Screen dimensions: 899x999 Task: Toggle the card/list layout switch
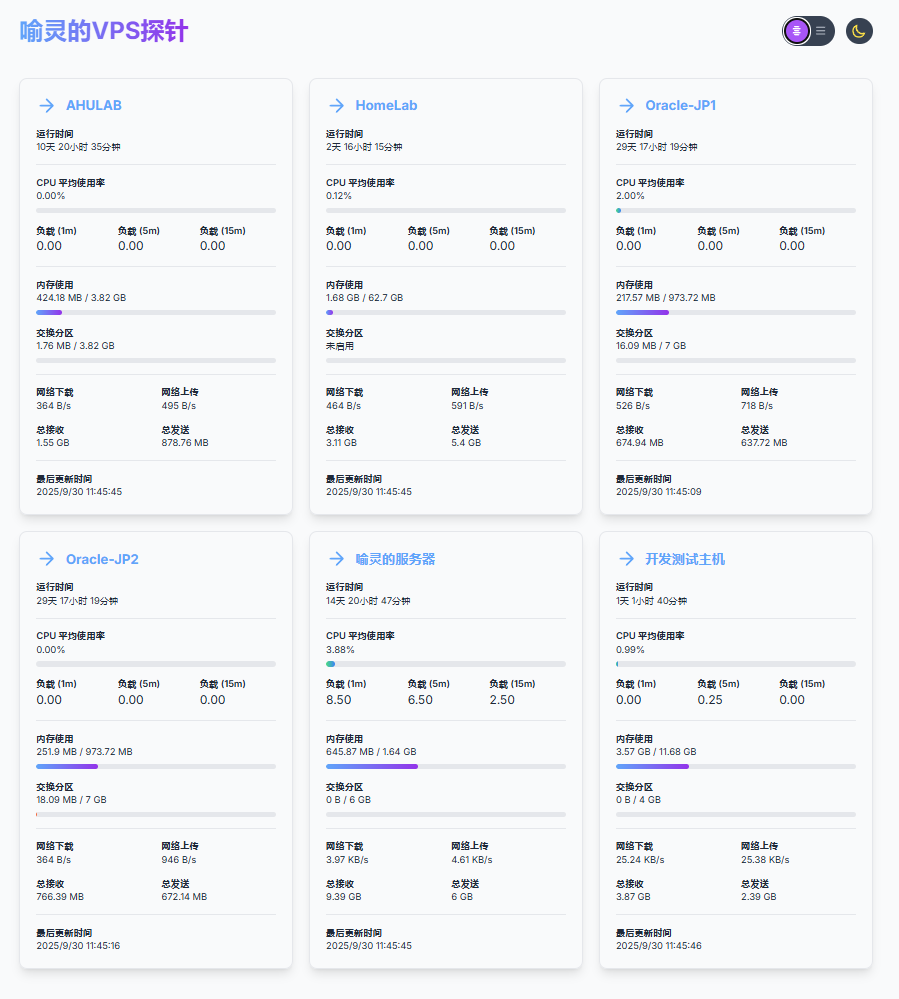click(x=809, y=31)
